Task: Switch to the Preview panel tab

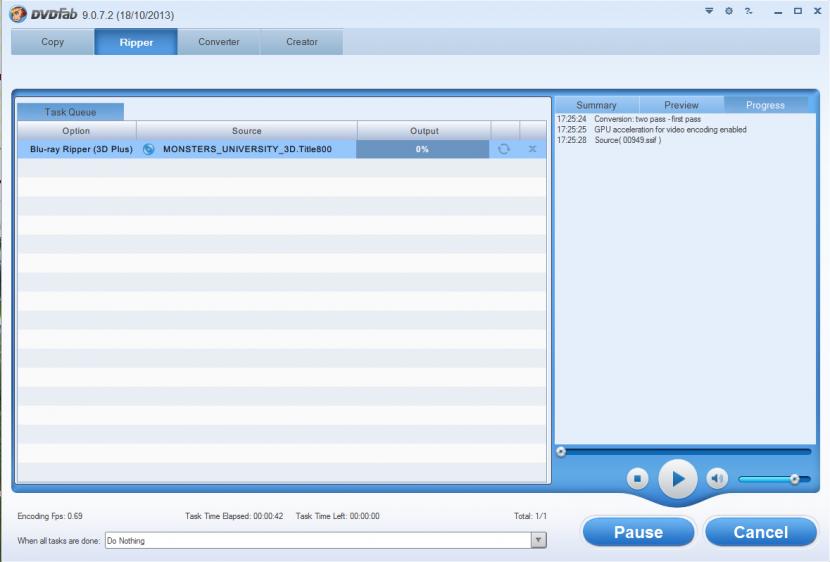Action: (681, 105)
